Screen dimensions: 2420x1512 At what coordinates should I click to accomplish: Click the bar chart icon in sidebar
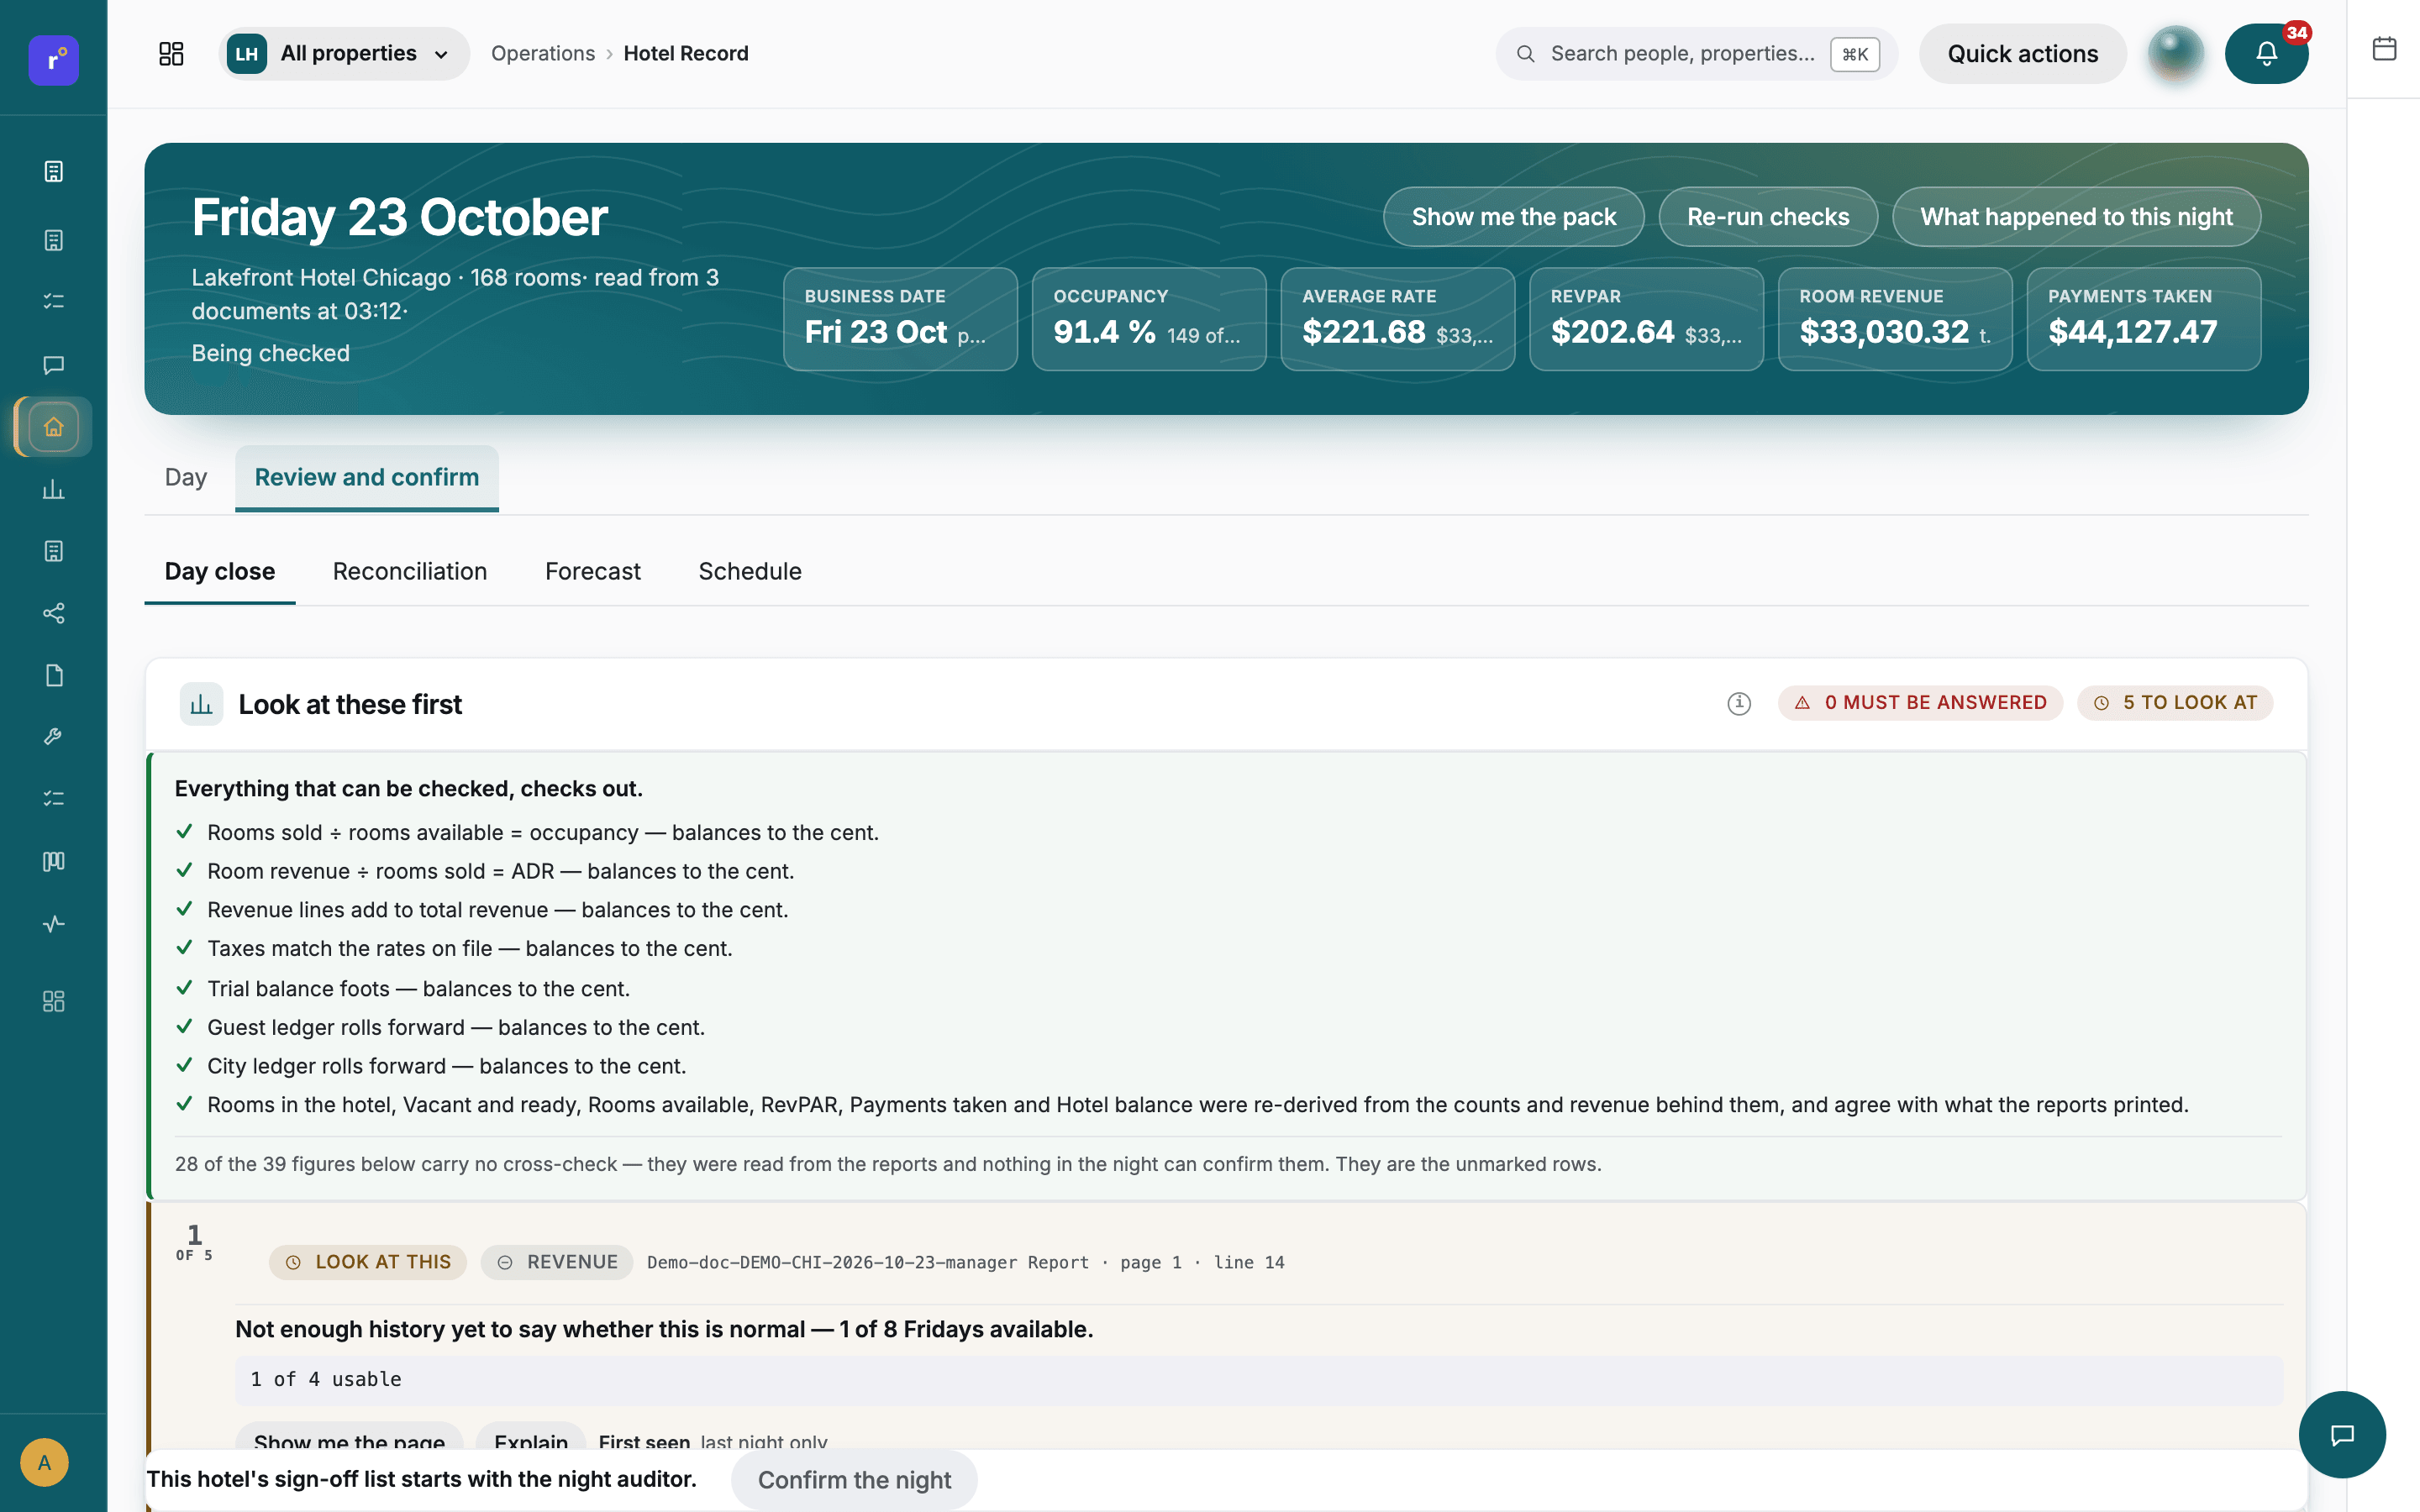coord(54,489)
